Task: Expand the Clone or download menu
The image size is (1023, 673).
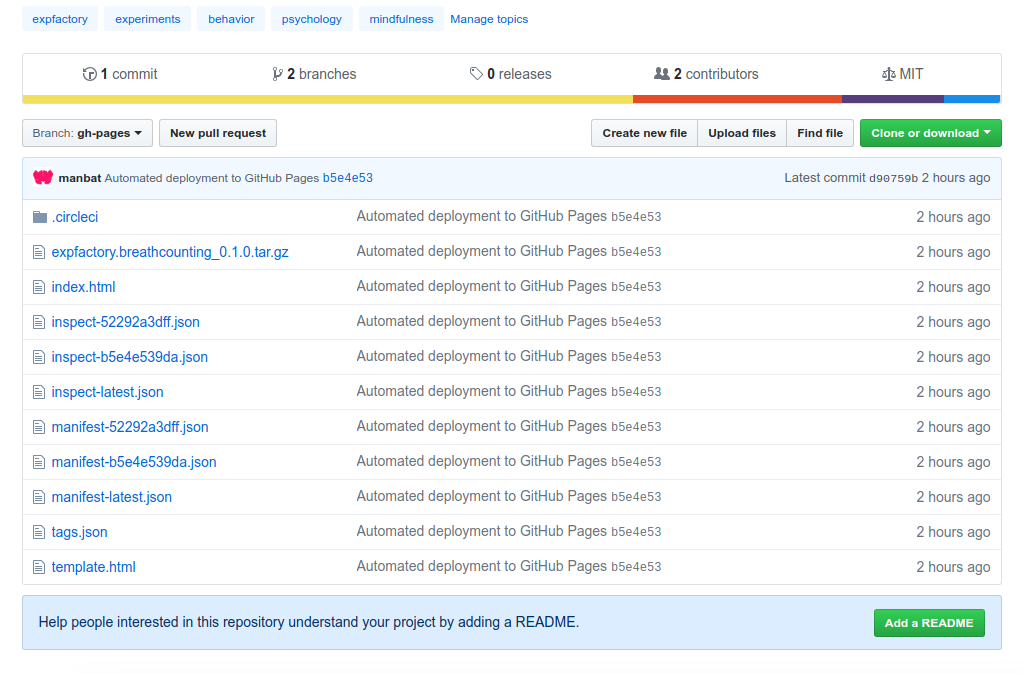Action: coord(930,133)
